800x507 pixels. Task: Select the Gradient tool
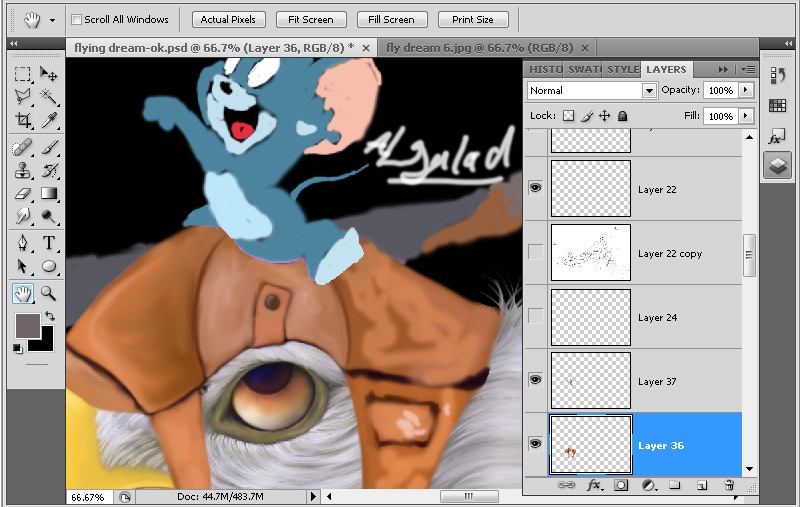(49, 194)
